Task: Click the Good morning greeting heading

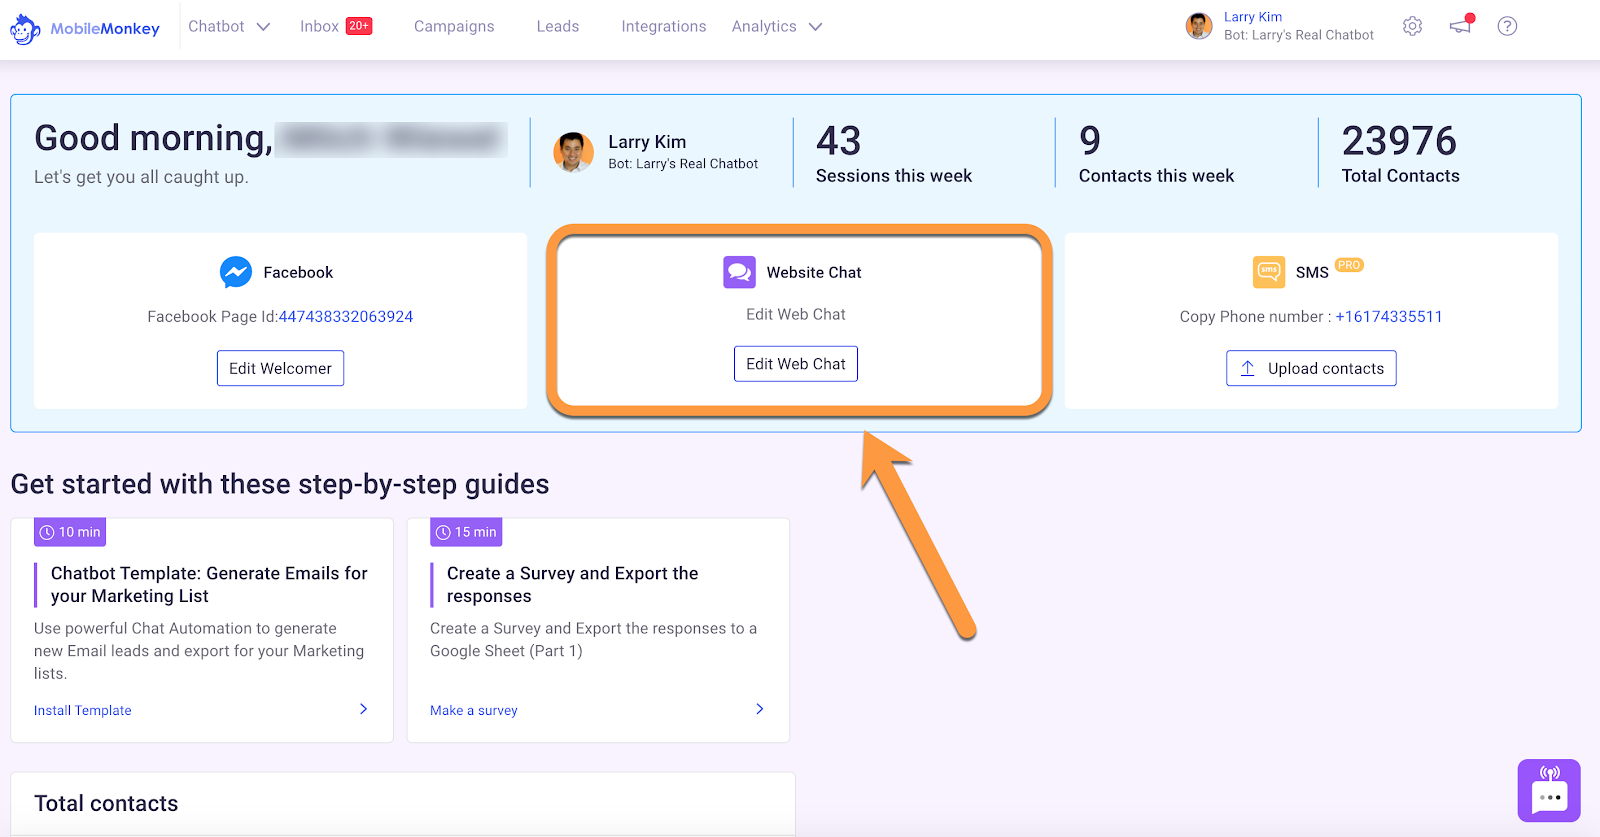Action: click(153, 138)
